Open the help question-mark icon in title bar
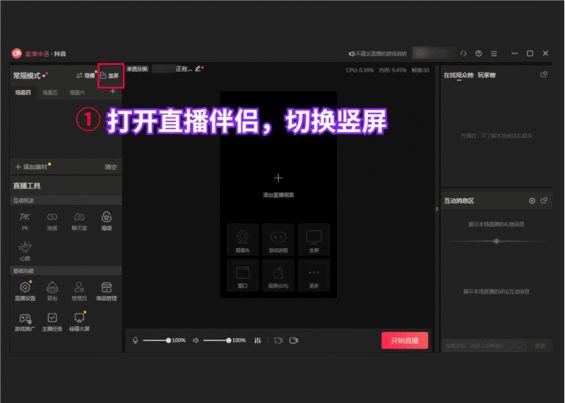 point(479,53)
